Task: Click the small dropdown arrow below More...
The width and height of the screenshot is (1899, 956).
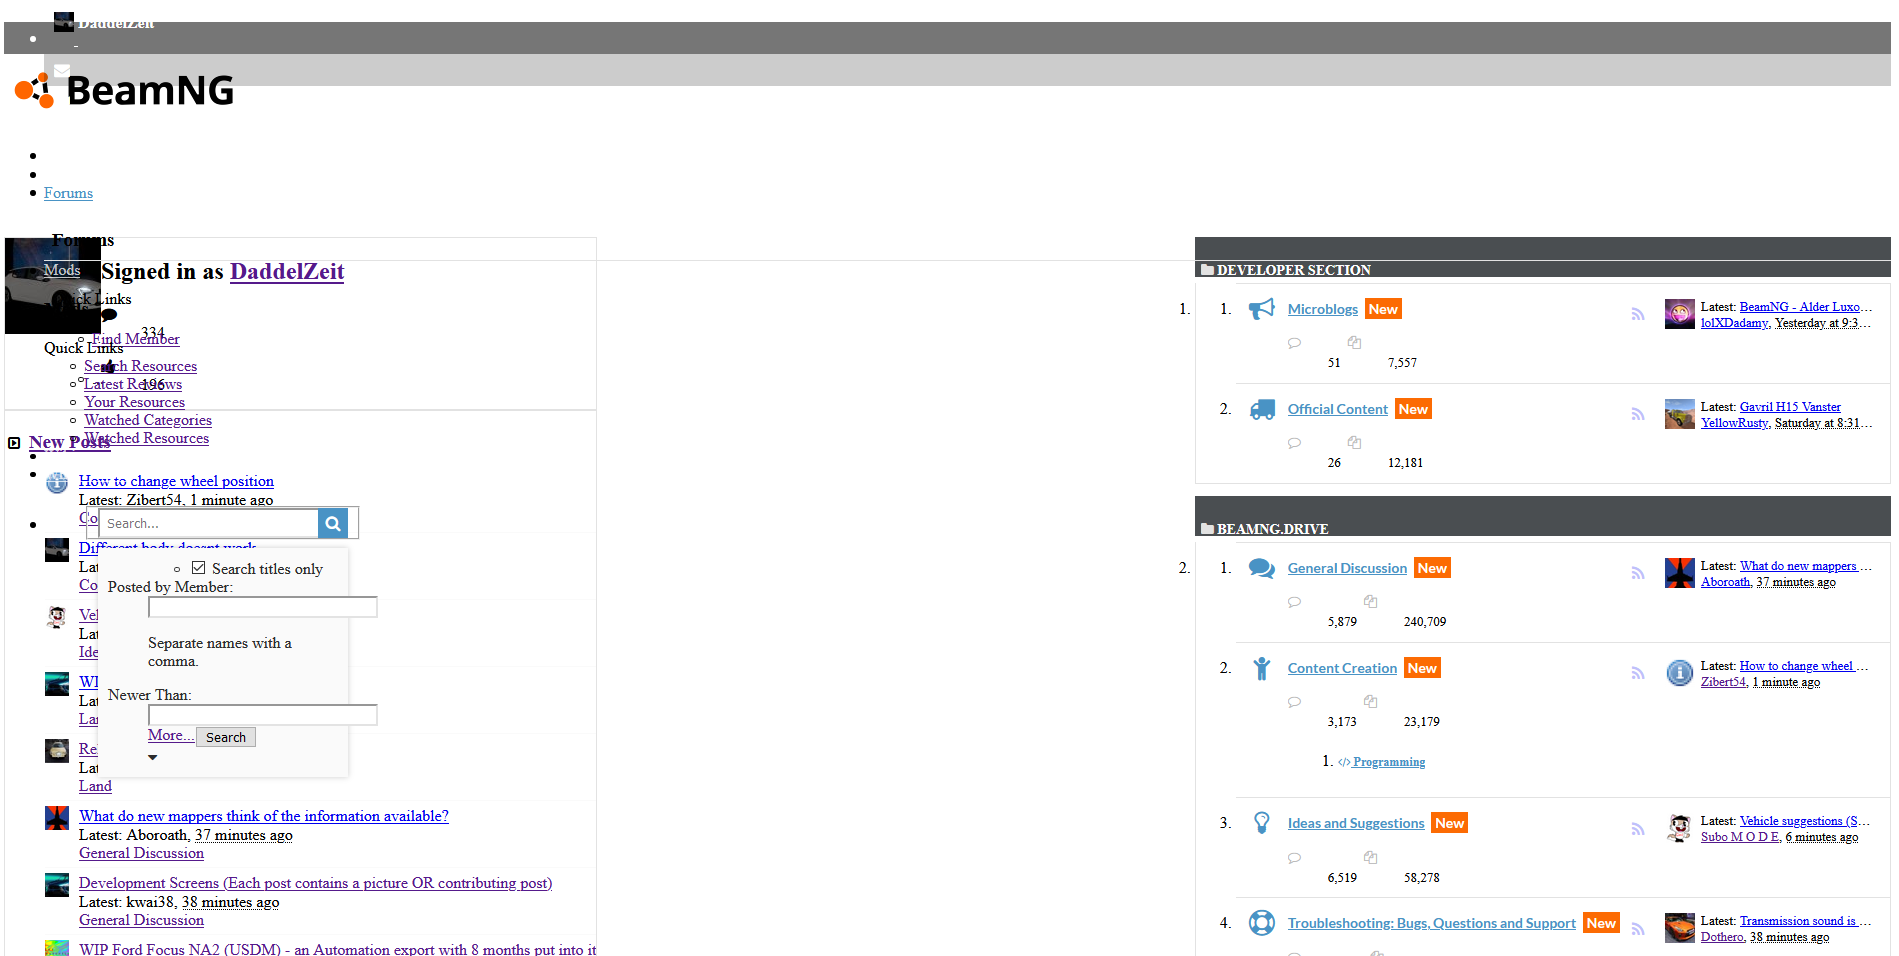Action: 153,758
